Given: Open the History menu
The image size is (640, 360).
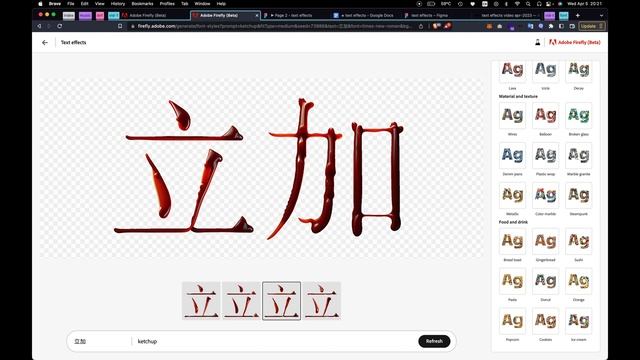Looking at the screenshot, I should (118, 4).
